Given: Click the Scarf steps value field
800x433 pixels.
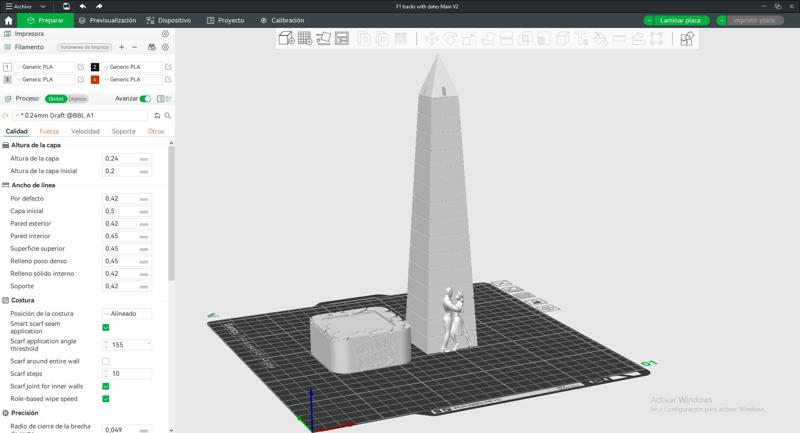Looking at the screenshot, I should (127, 374).
